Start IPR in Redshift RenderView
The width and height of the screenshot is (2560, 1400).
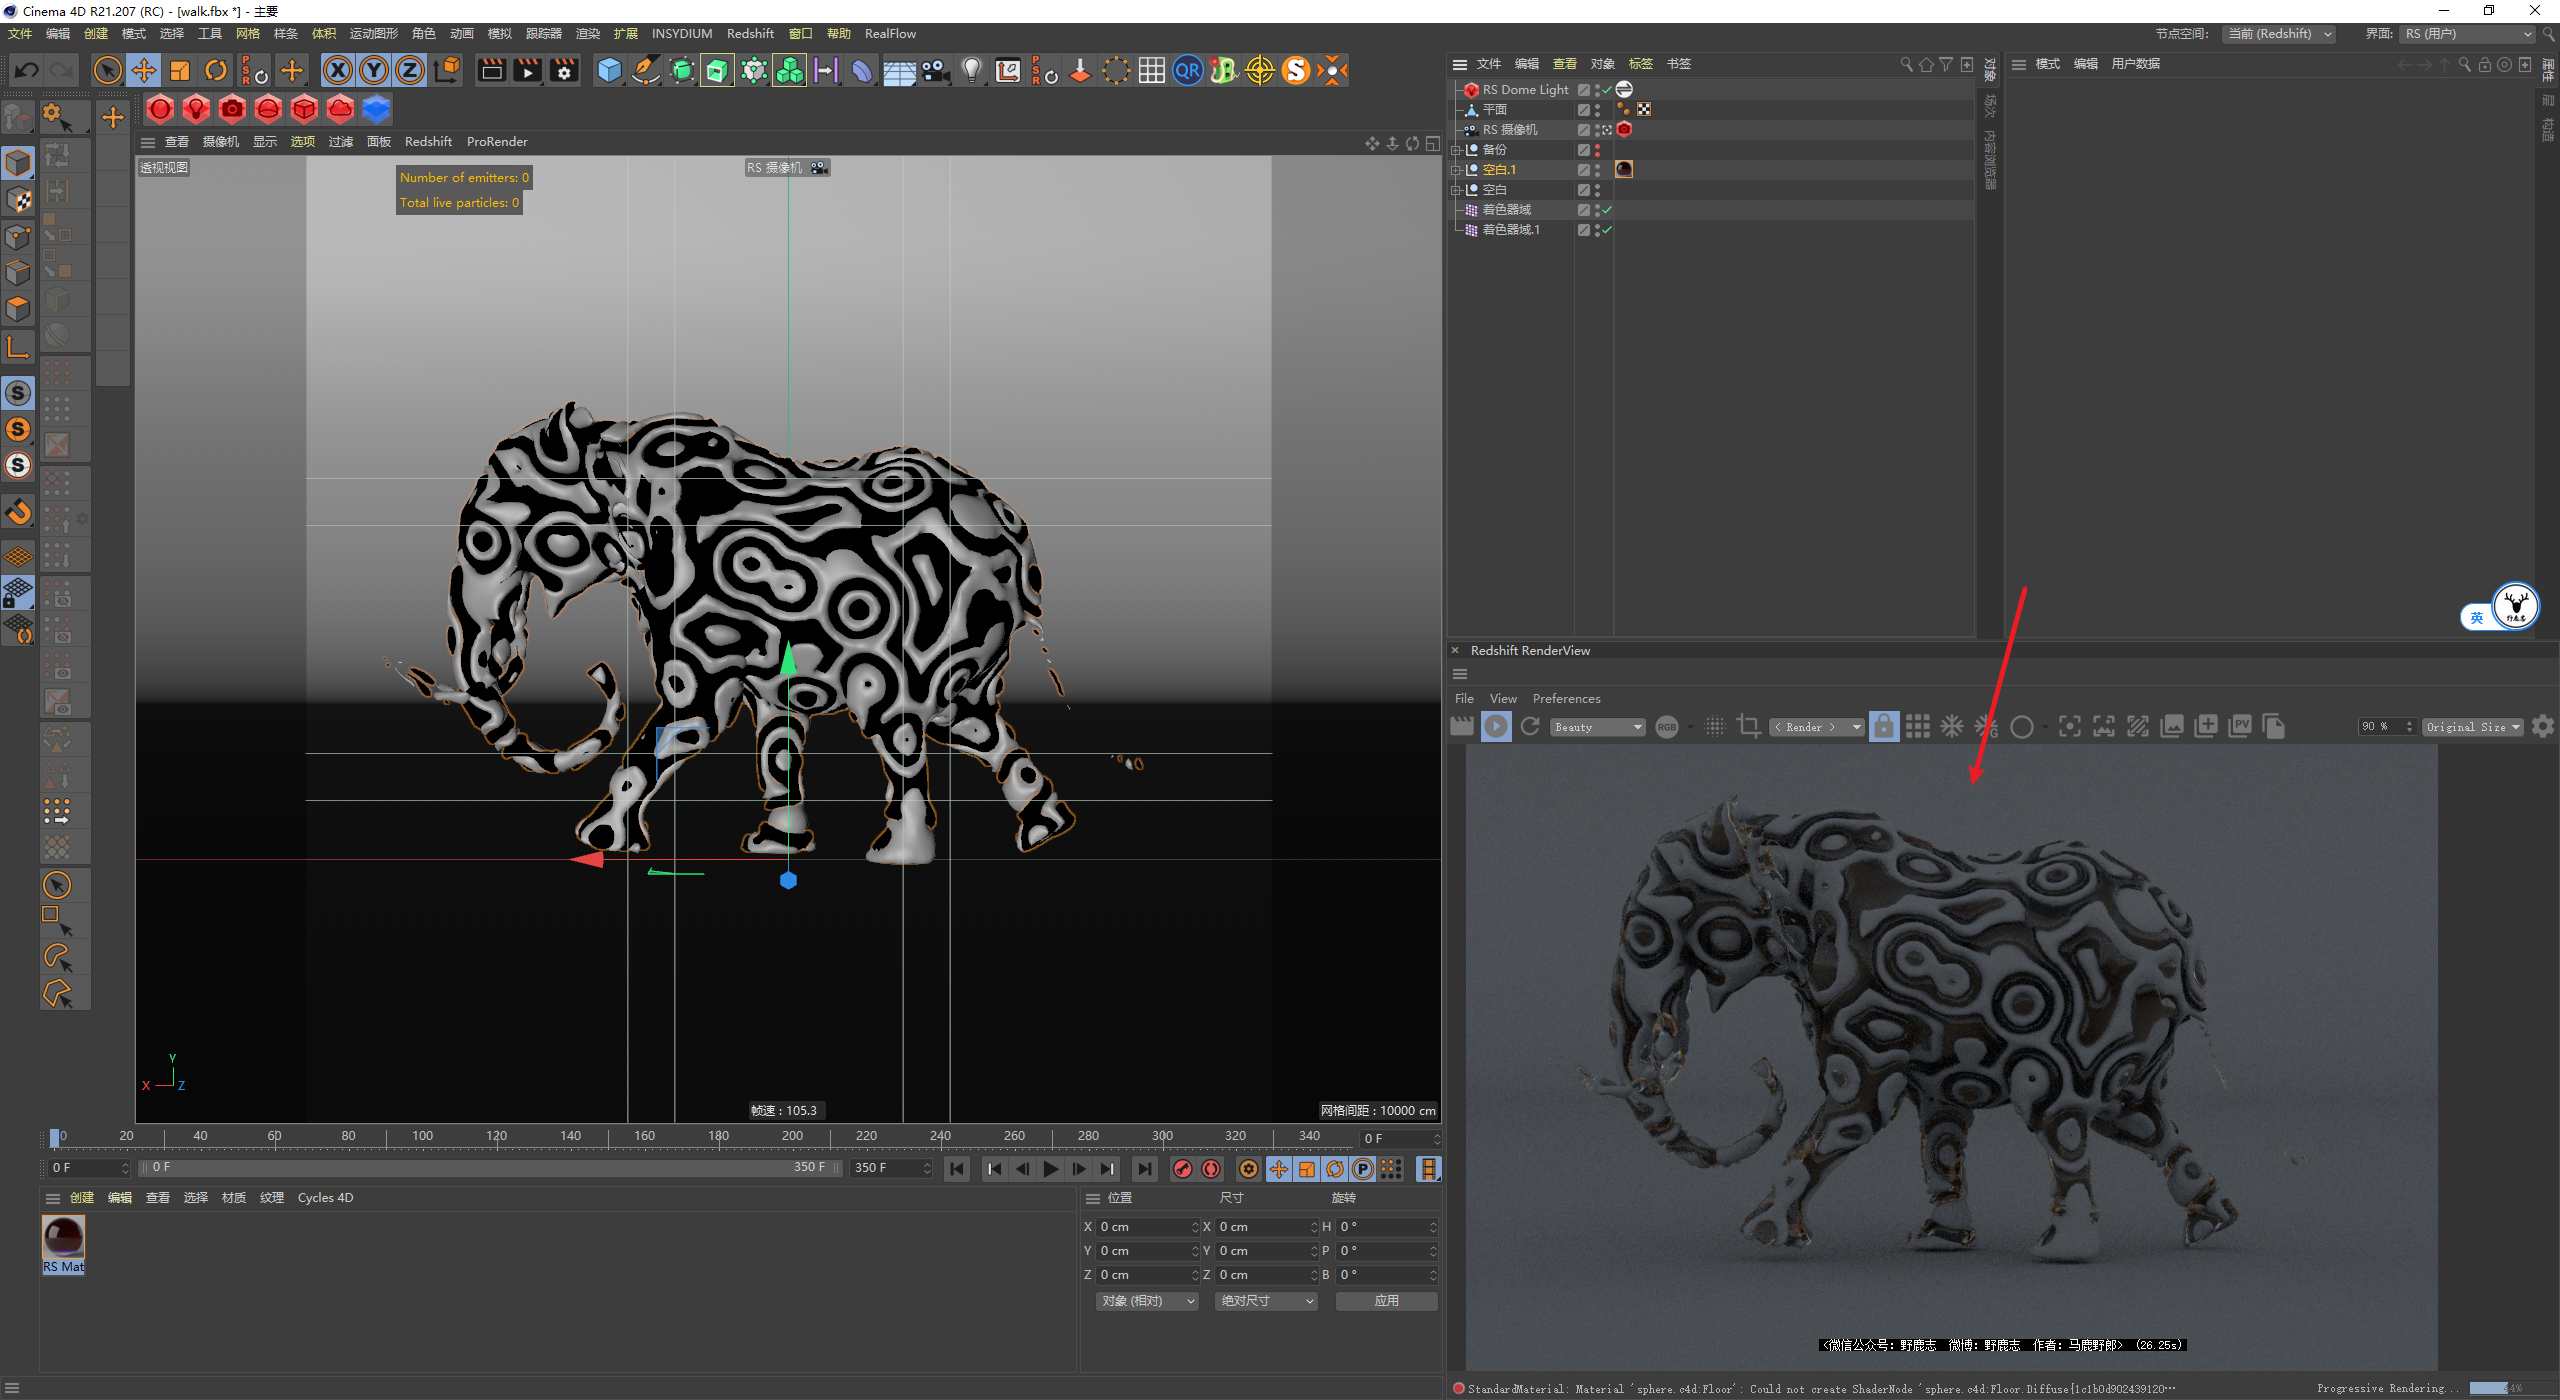tap(1496, 727)
